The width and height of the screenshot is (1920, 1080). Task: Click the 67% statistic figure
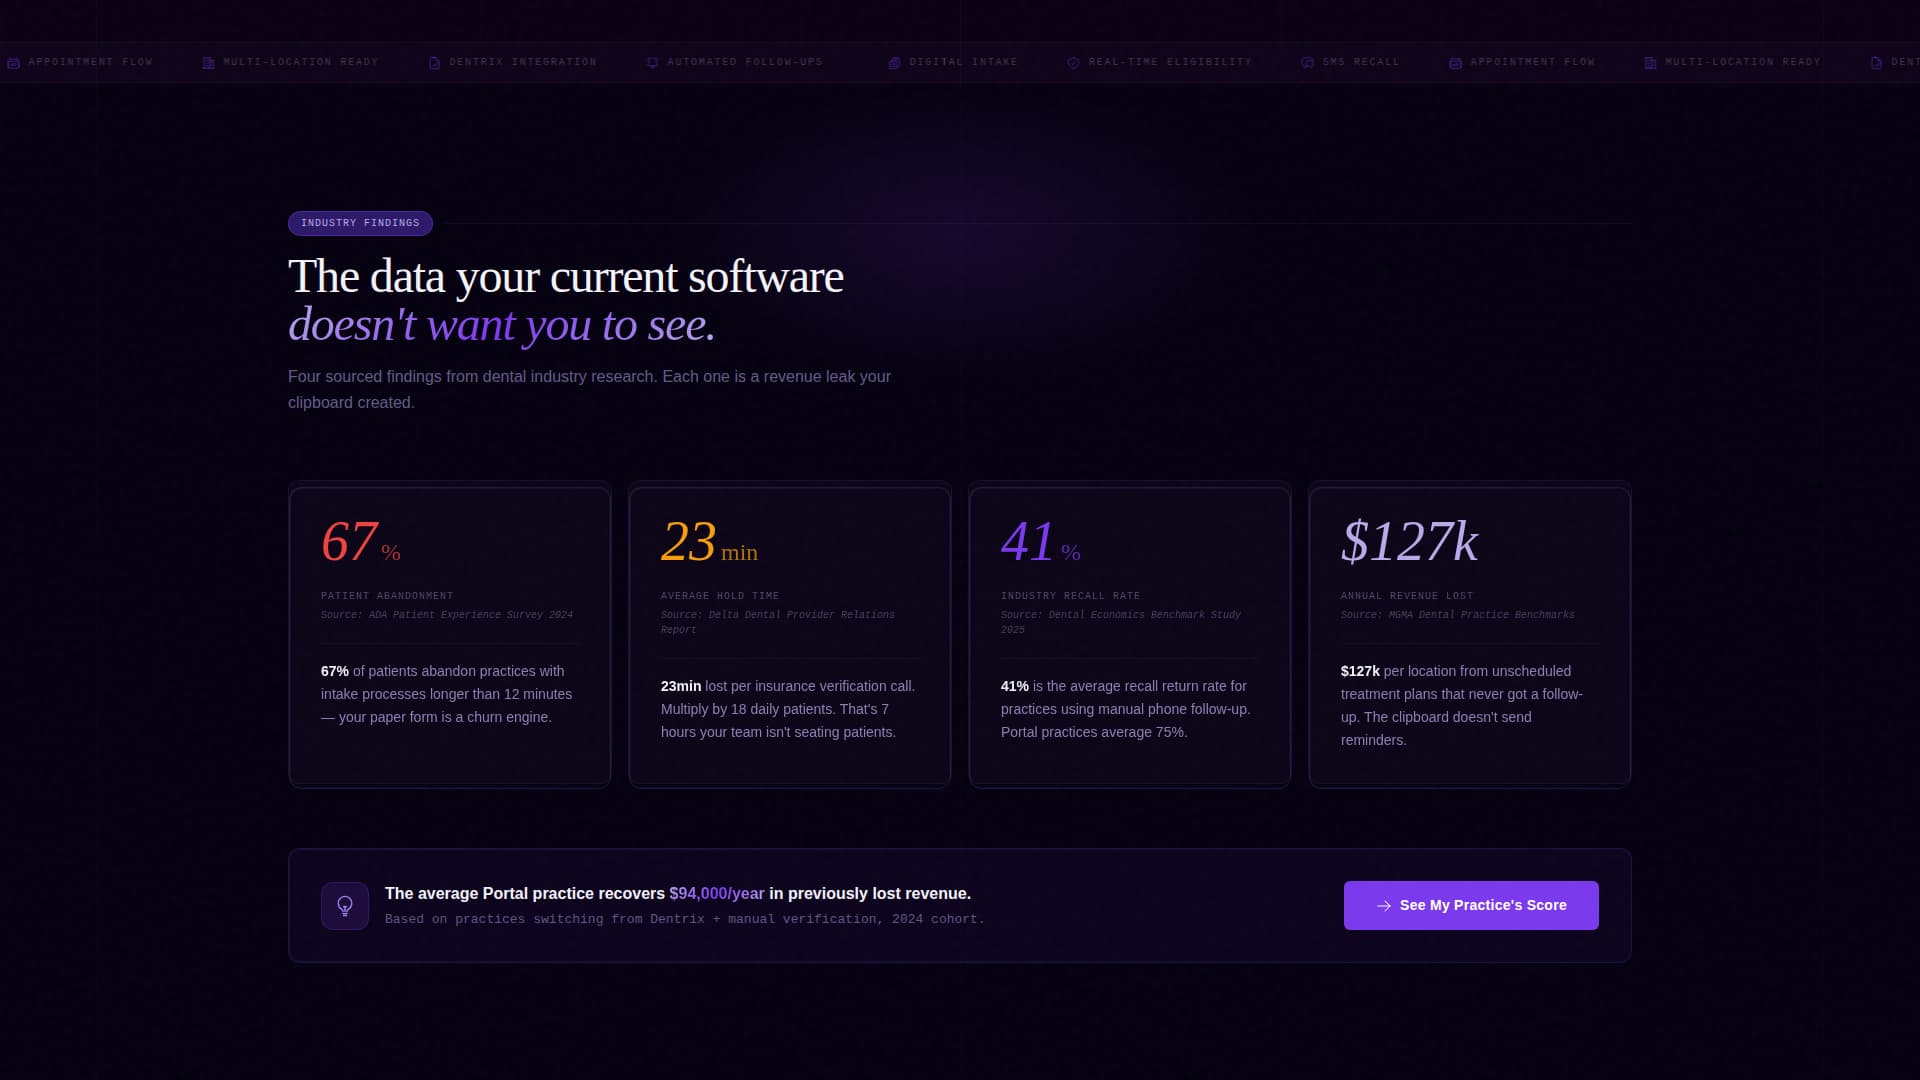click(361, 542)
